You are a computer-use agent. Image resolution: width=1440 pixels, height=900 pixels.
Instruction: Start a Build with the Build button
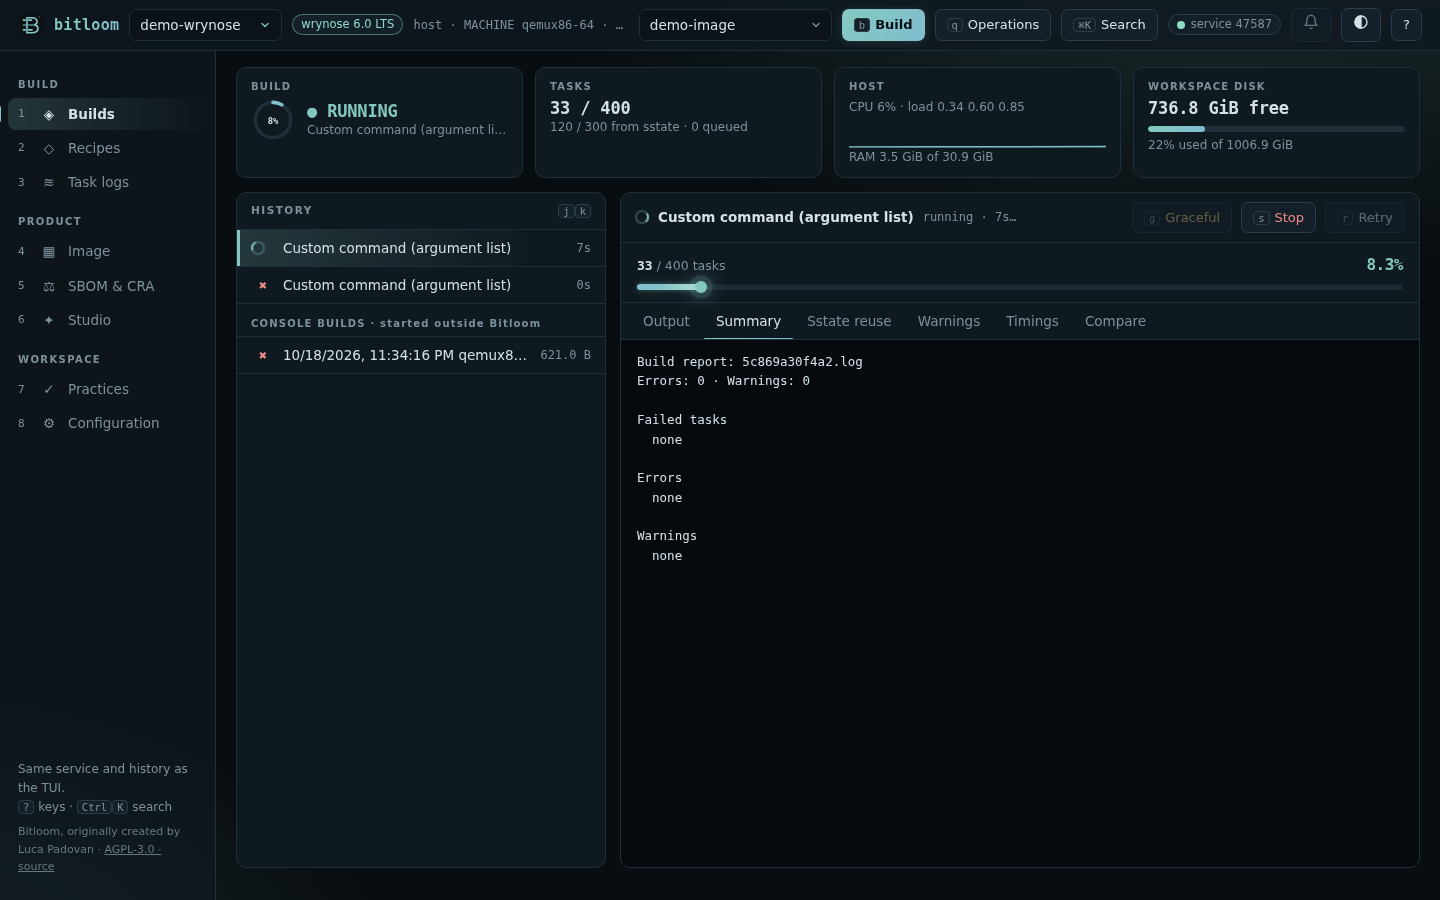click(883, 25)
